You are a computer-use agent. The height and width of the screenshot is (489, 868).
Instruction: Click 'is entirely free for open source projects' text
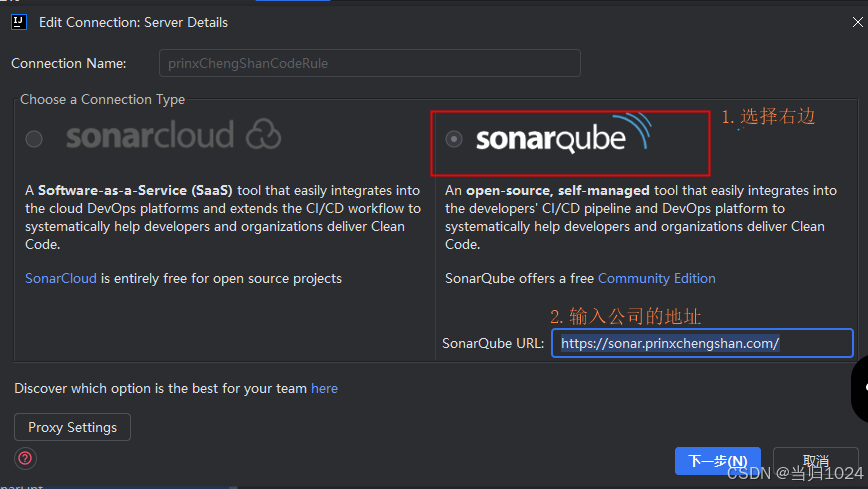click(x=221, y=279)
